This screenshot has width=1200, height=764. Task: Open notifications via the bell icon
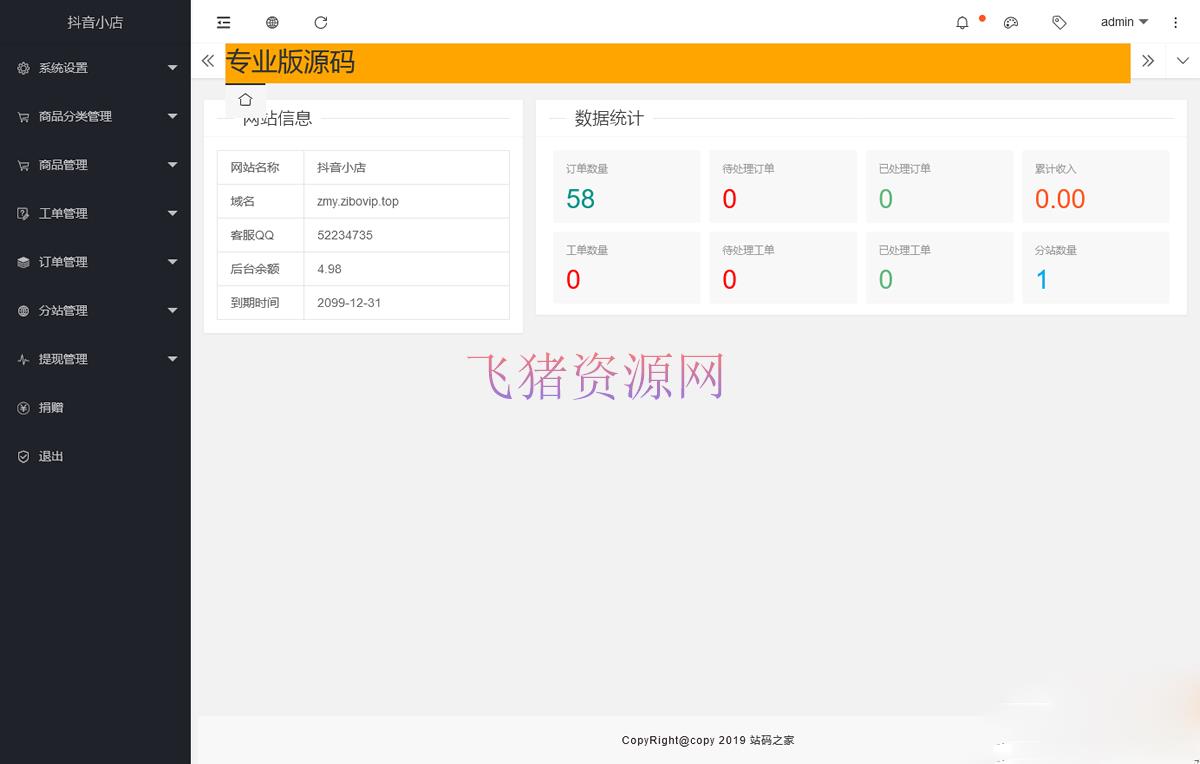[962, 22]
